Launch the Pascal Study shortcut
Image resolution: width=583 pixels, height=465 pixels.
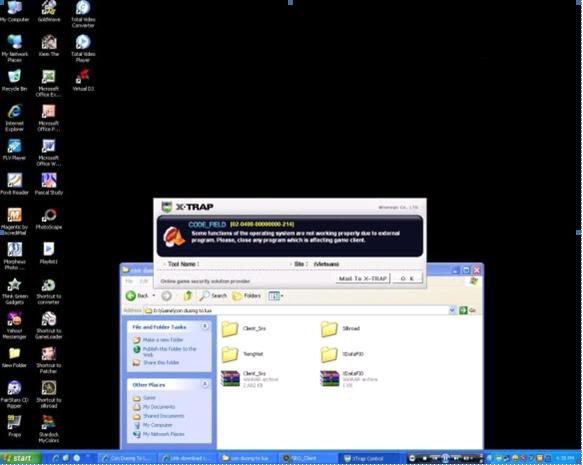pyautogui.click(x=49, y=184)
